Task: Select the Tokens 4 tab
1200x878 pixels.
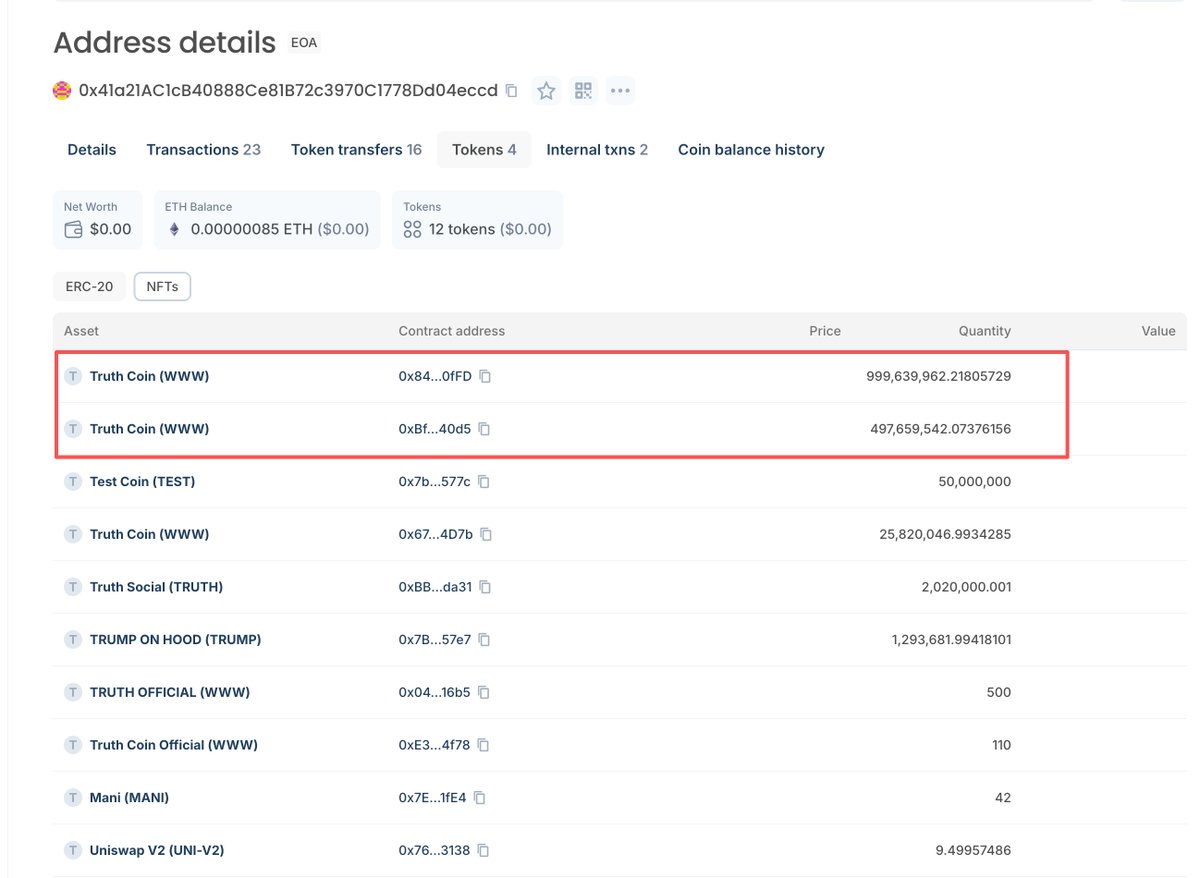Action: pos(484,150)
